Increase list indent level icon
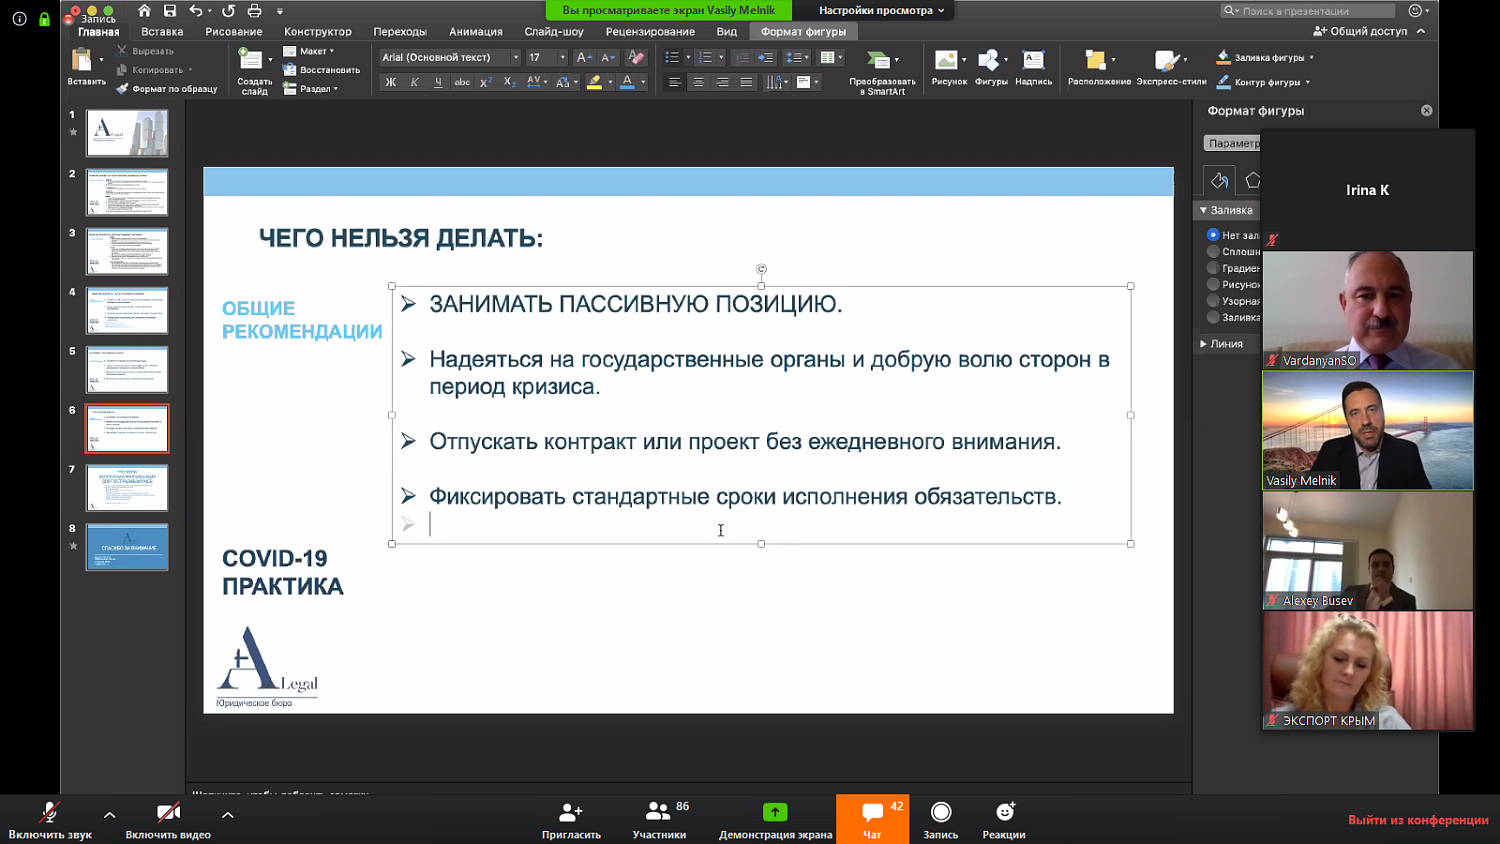The width and height of the screenshot is (1500, 844). point(766,58)
